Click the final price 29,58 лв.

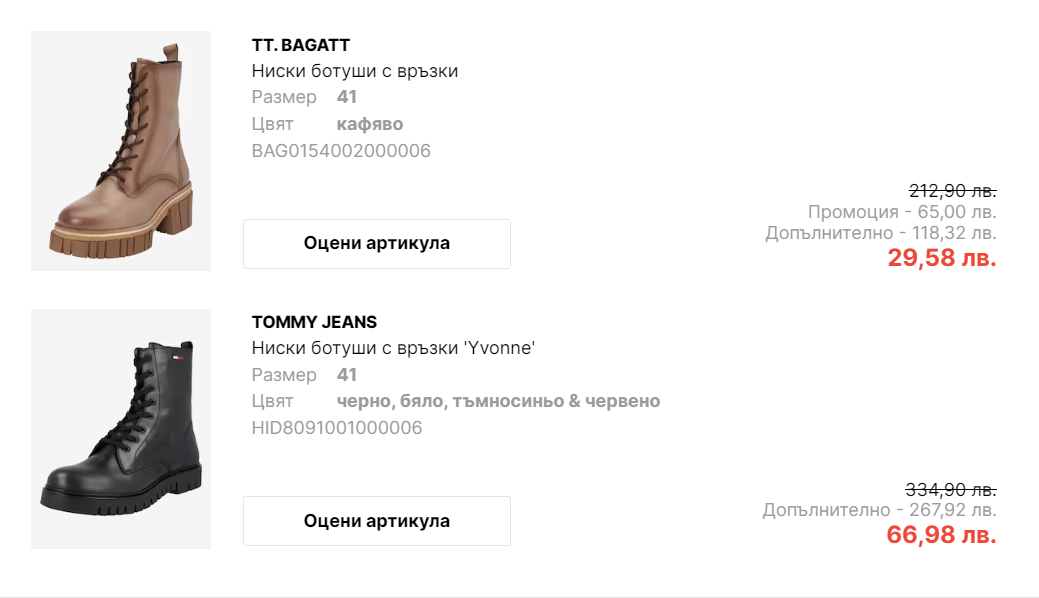(x=942, y=258)
